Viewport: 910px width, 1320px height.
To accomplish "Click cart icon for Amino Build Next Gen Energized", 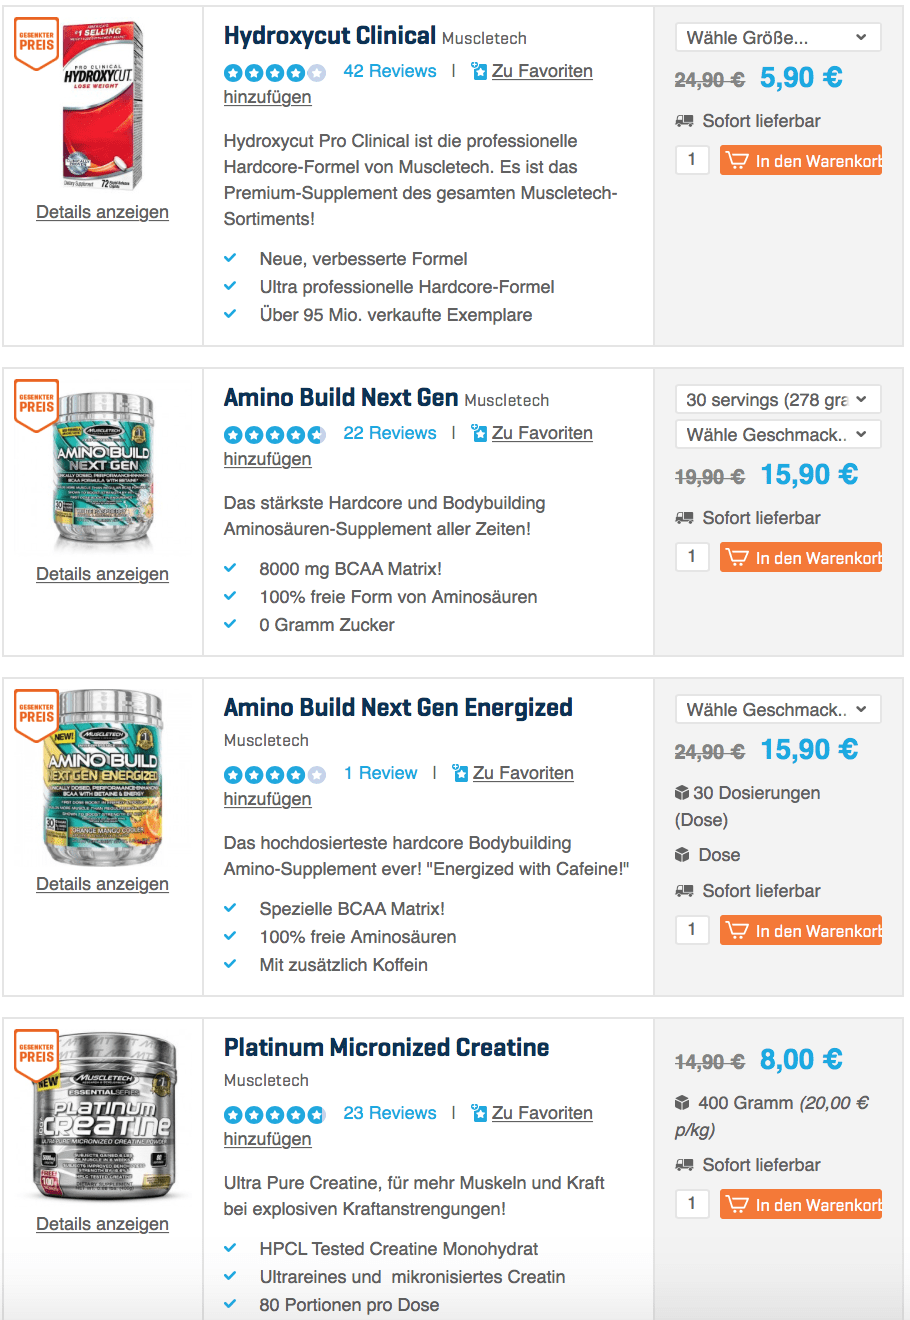I will point(737,931).
